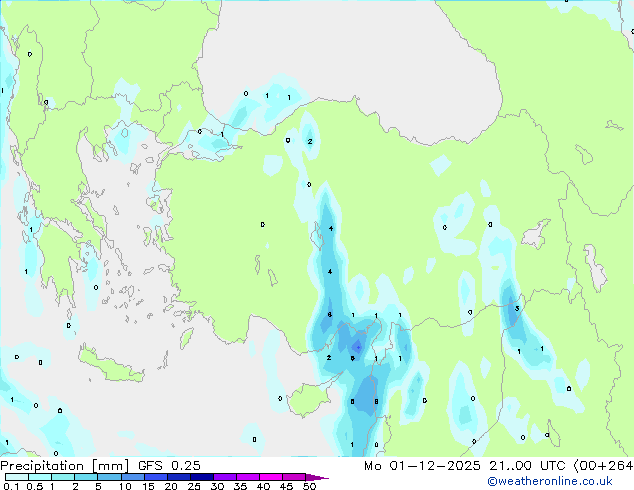Click the legend value label '50'
The height and width of the screenshot is (490, 634).
click(309, 486)
